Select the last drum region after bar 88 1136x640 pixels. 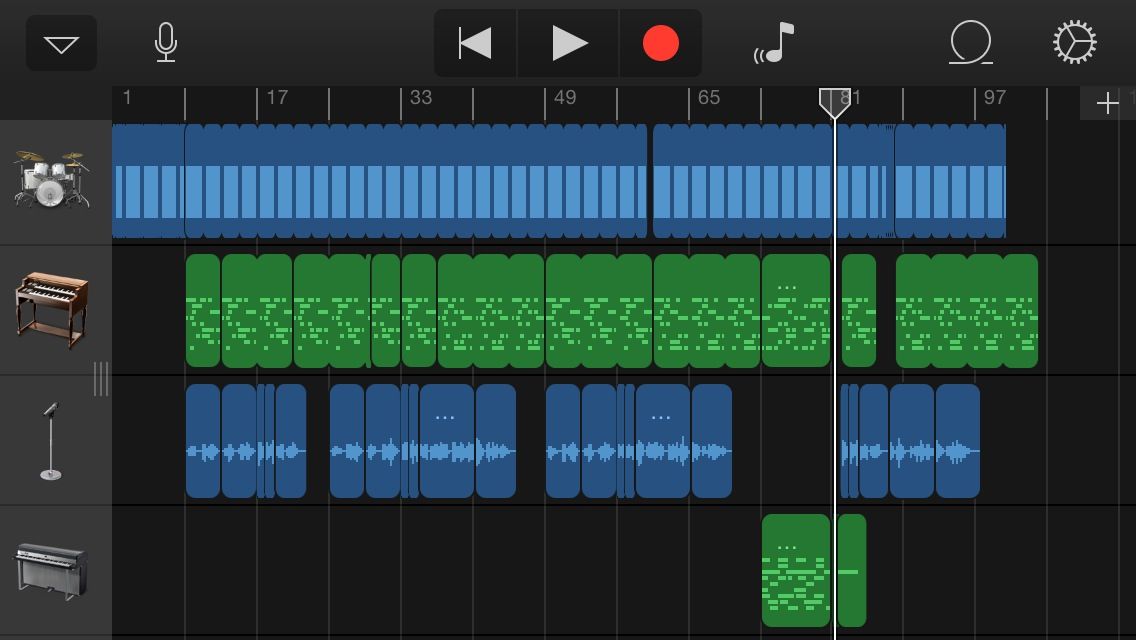(950, 181)
